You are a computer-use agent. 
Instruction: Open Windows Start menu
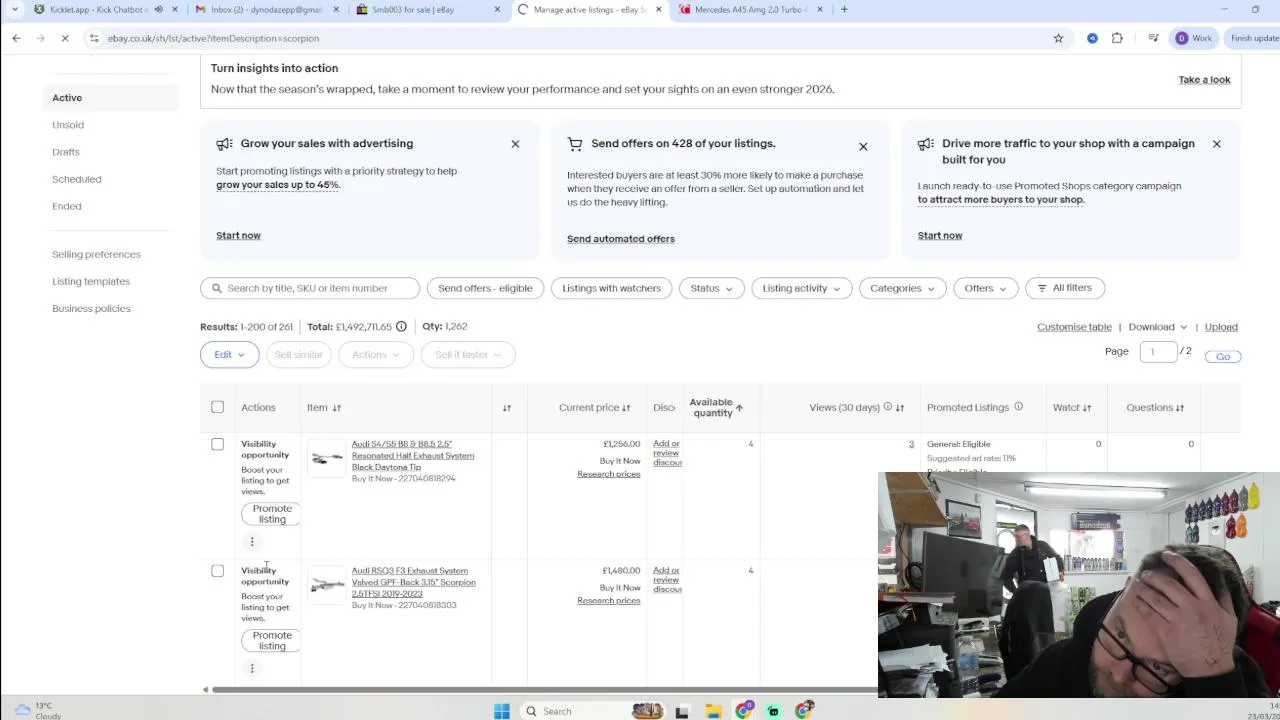pos(502,711)
